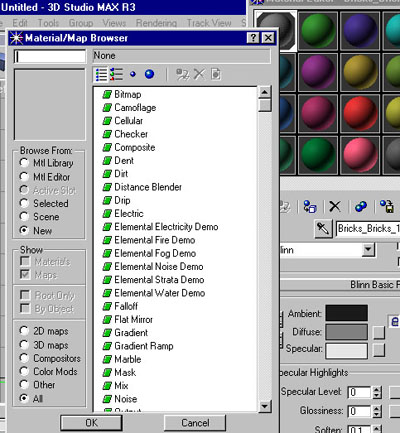Viewport: 400px width, 433px height.
Task: Select the pink material sample sphere
Action: coord(360,155)
